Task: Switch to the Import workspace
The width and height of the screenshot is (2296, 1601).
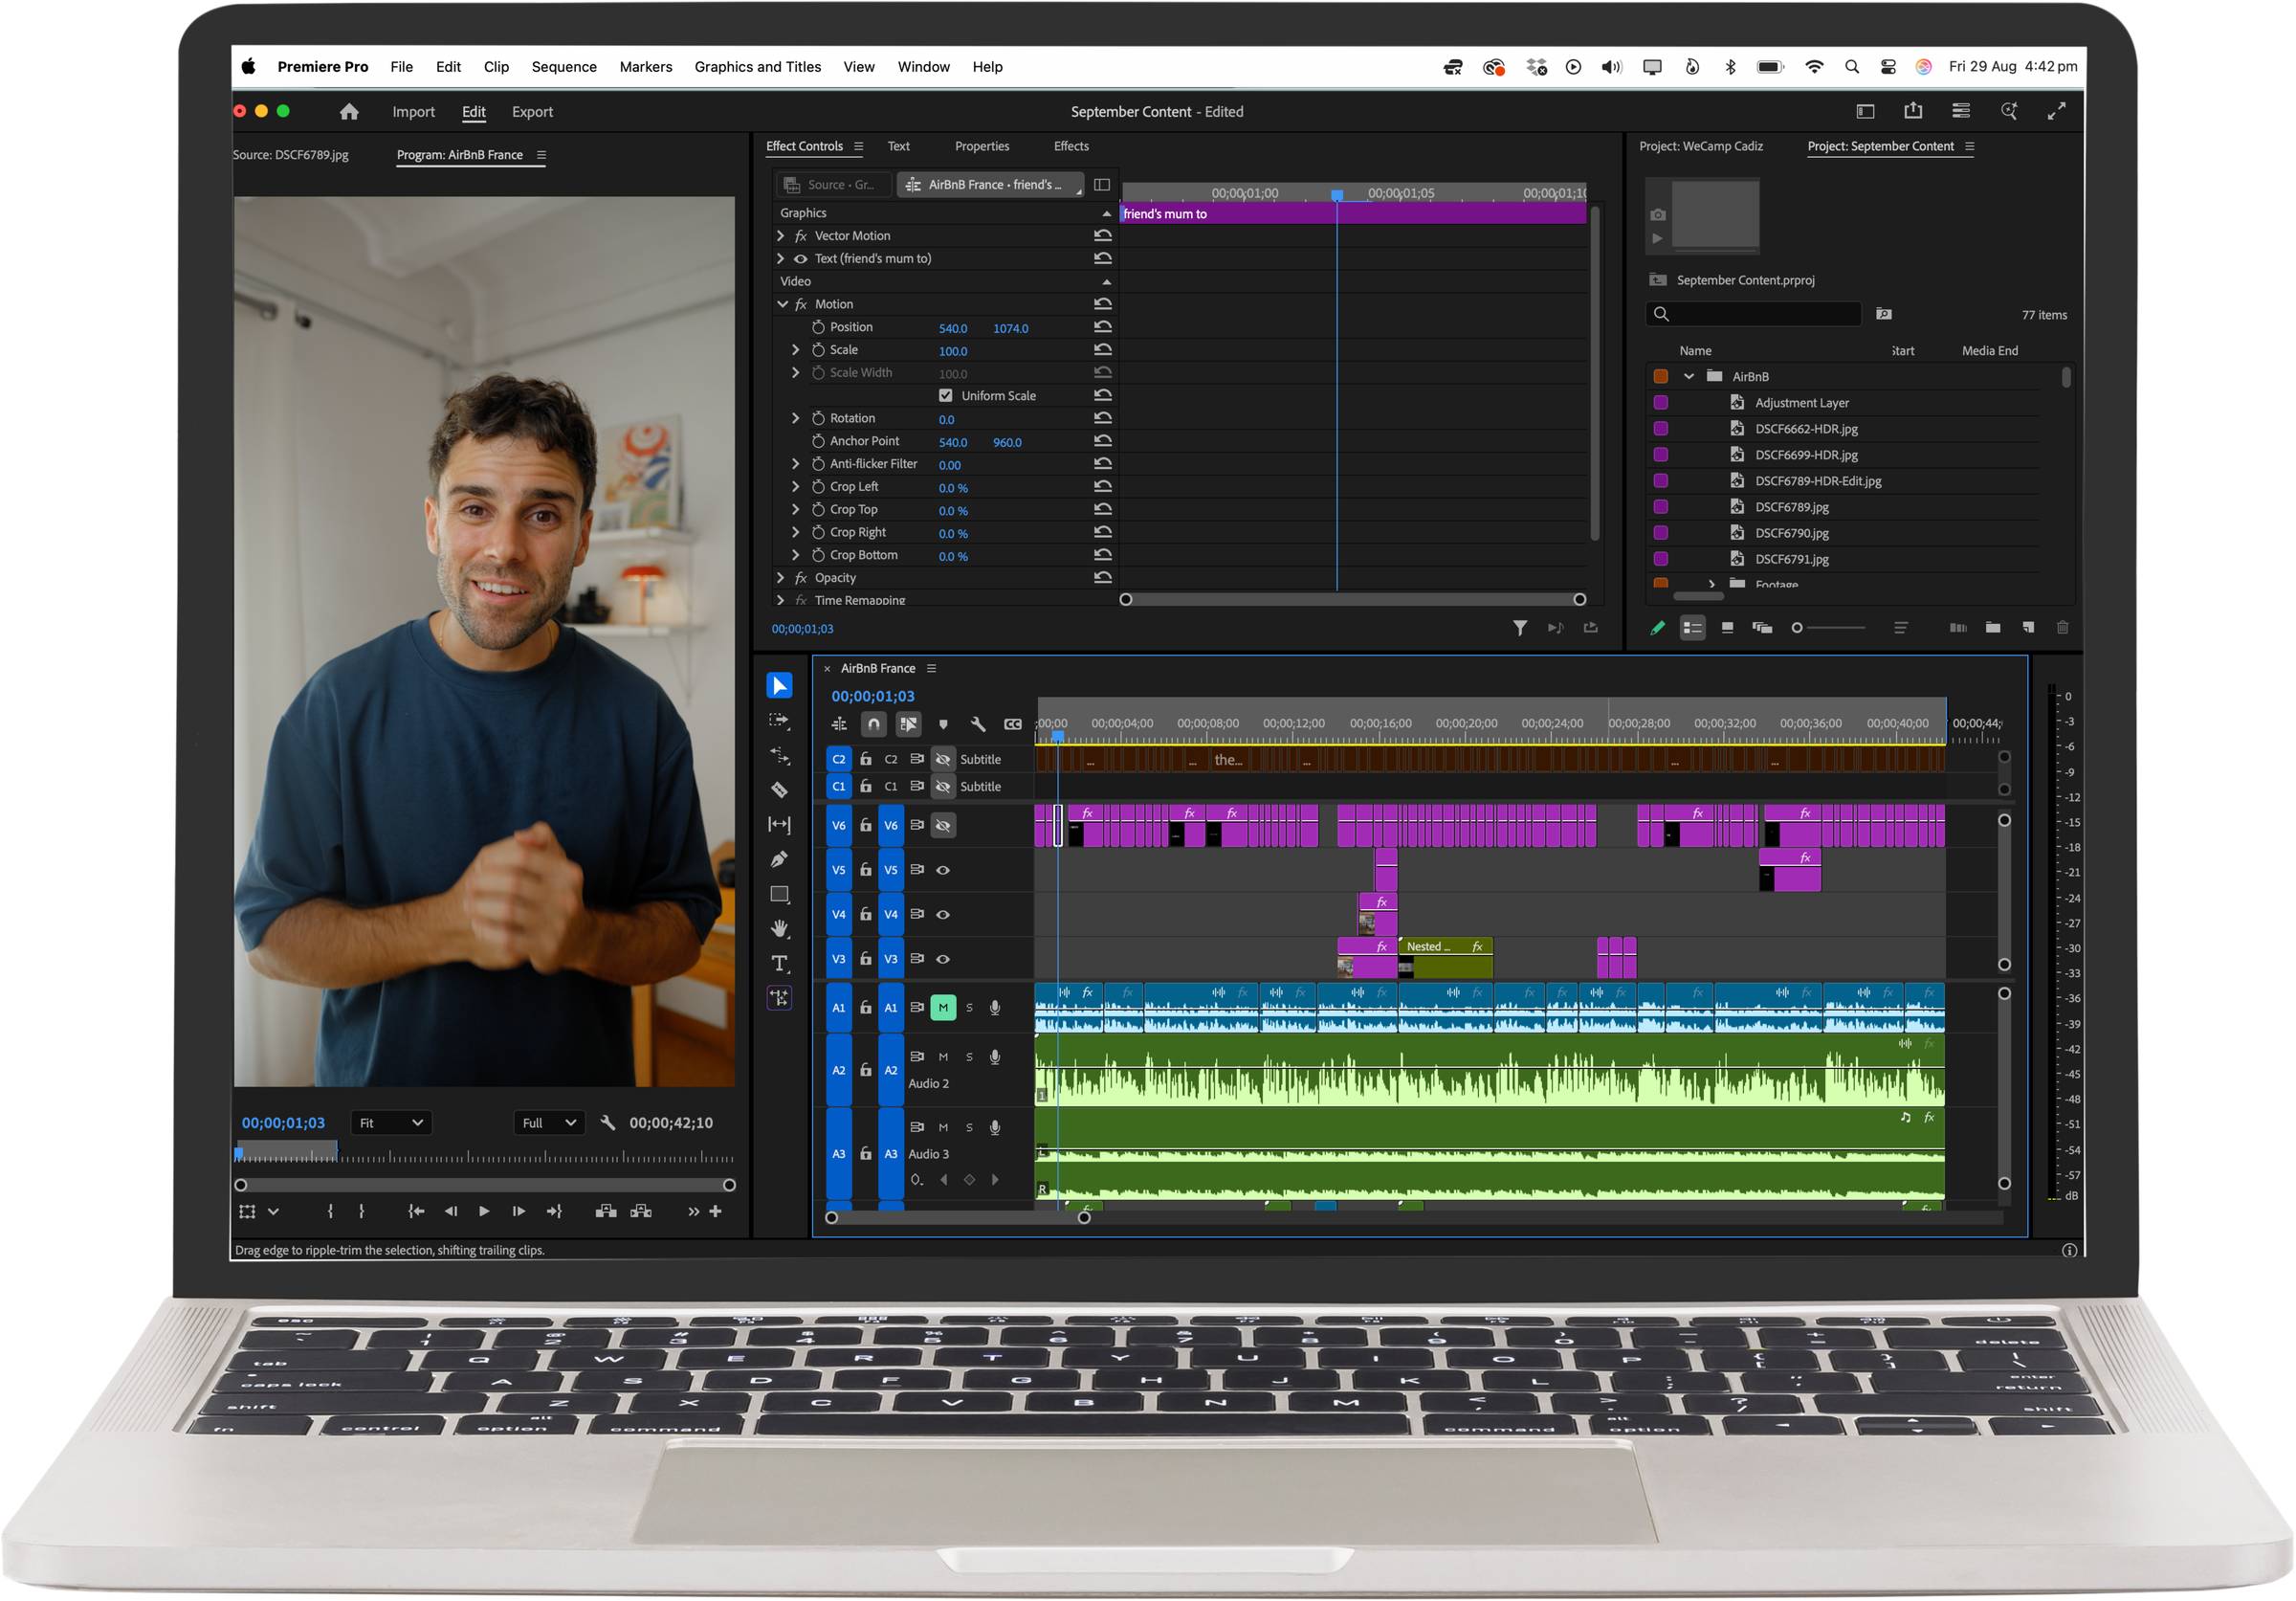Action: pyautogui.click(x=413, y=111)
